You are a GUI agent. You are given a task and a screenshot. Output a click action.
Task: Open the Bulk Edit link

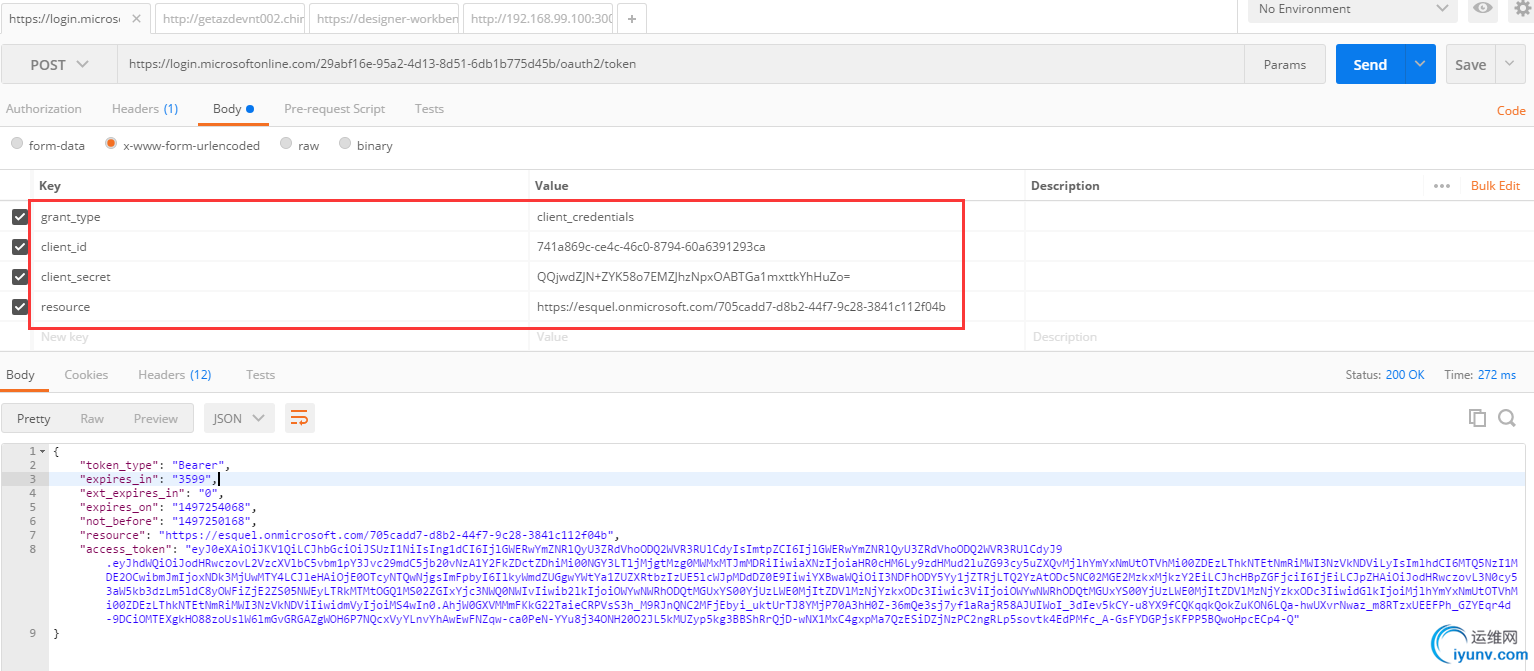(1495, 186)
